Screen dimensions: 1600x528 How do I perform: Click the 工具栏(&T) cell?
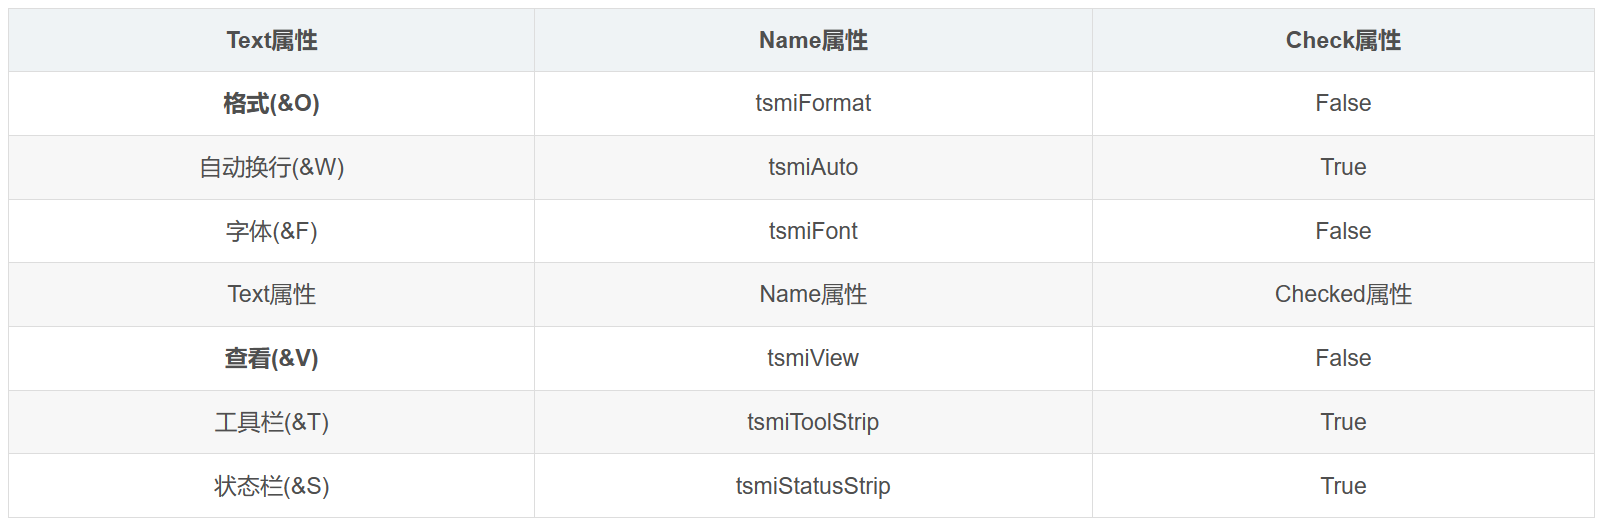click(271, 422)
